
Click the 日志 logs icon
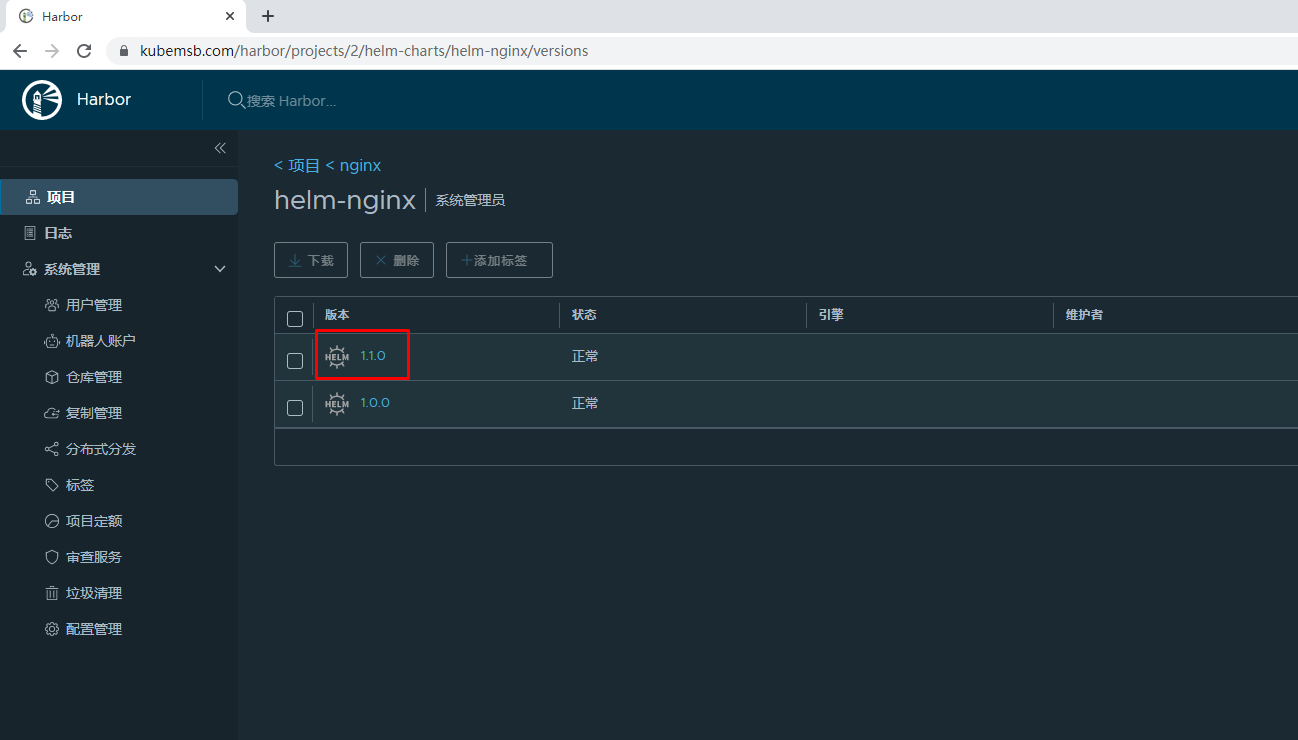tap(30, 233)
